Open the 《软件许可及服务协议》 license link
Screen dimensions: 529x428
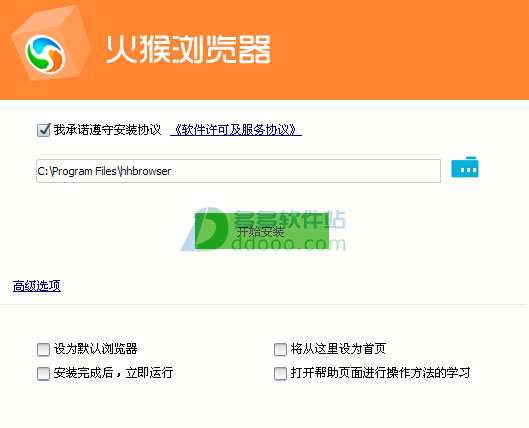tap(236, 130)
